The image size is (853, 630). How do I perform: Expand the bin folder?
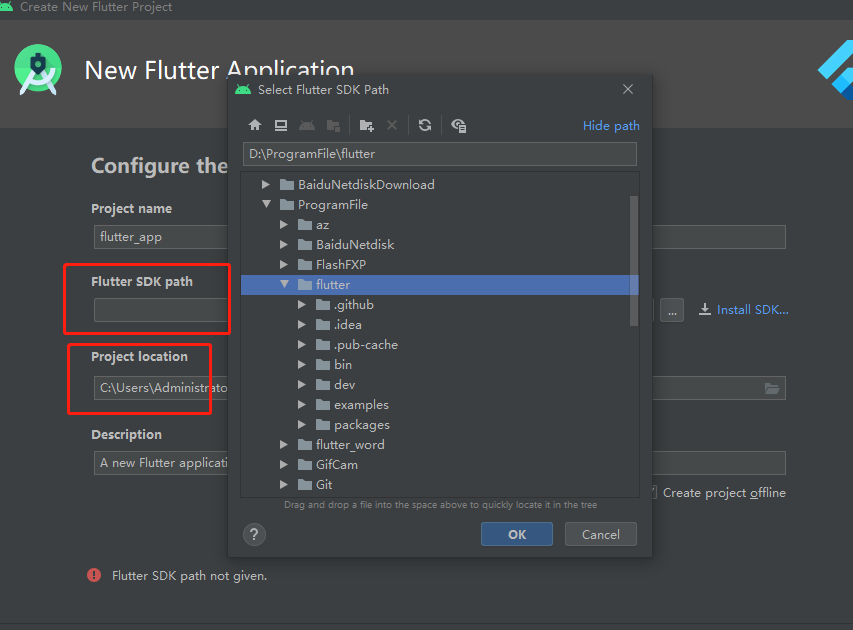pyautogui.click(x=301, y=365)
